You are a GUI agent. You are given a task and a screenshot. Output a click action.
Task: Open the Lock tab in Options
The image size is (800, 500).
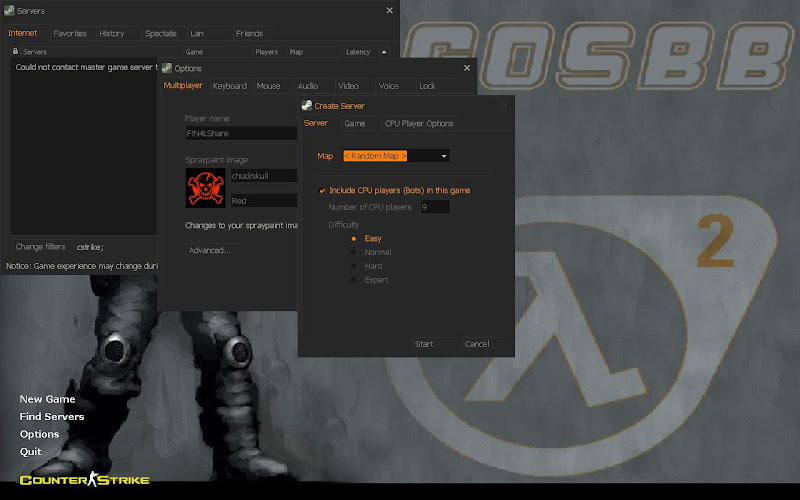click(427, 86)
